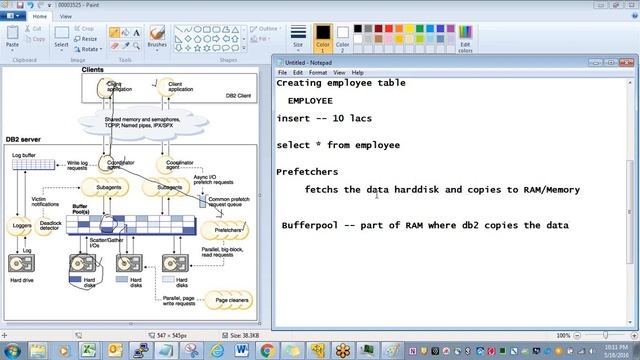
Task: Open the Paint application menu button
Action: [x=13, y=16]
